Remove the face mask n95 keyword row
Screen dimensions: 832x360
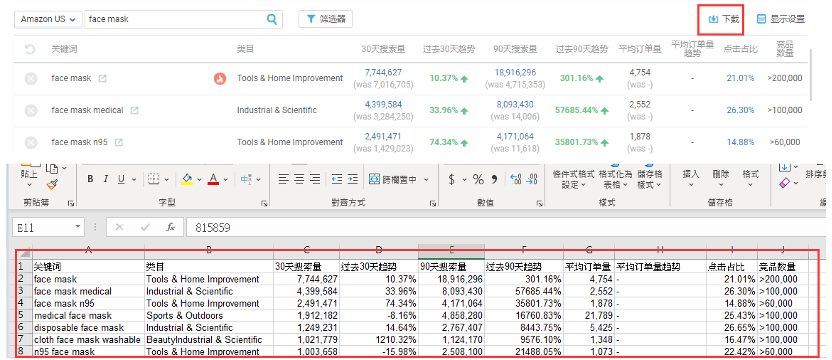31,142
